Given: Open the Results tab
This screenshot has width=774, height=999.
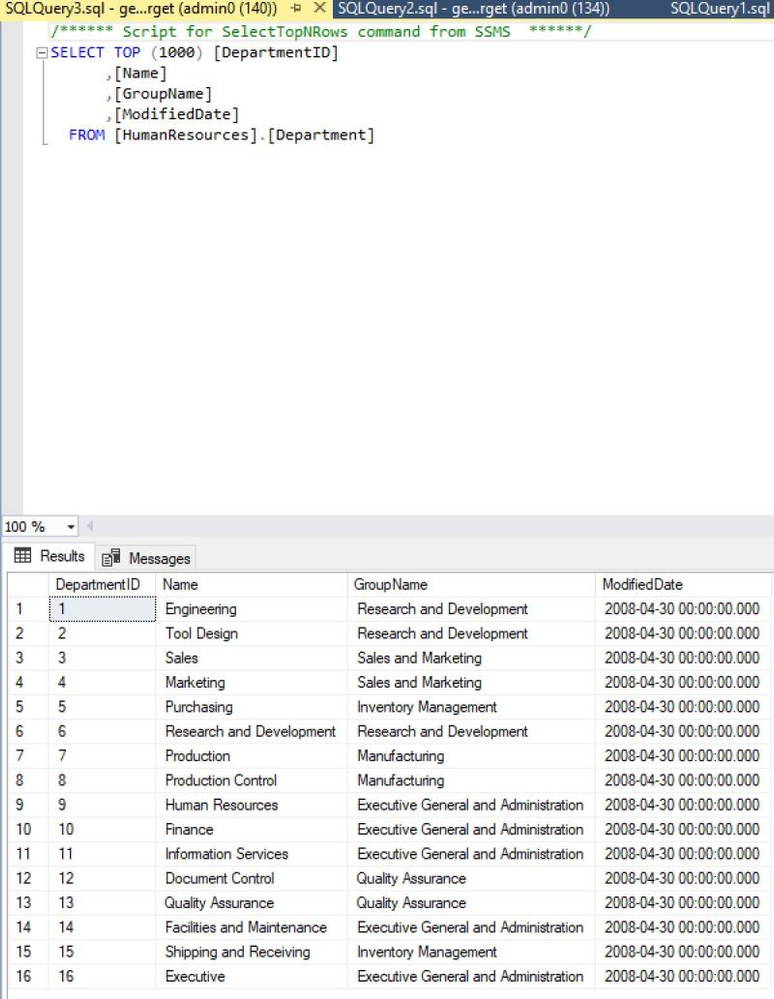Looking at the screenshot, I should [x=50, y=556].
